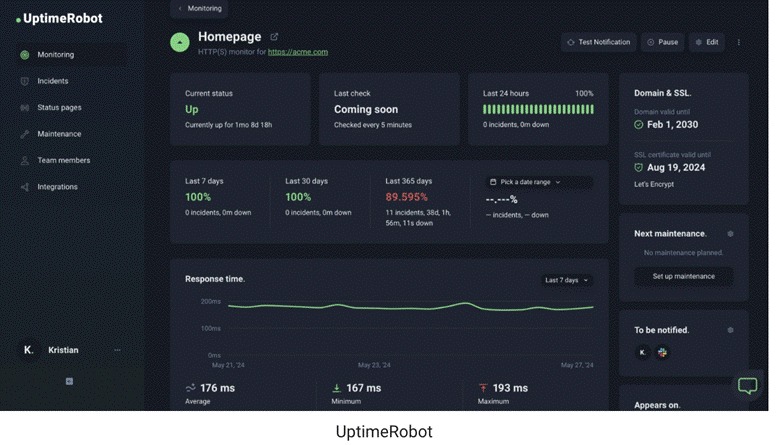Click the Test Notification button
This screenshot has width=780, height=445.
coord(598,42)
